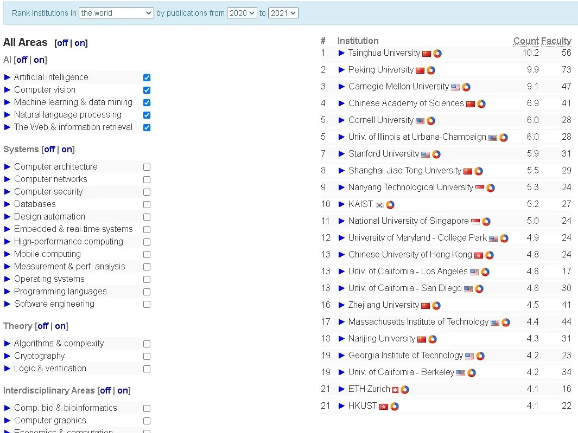Open the 2021 end year dropdown

[283, 13]
